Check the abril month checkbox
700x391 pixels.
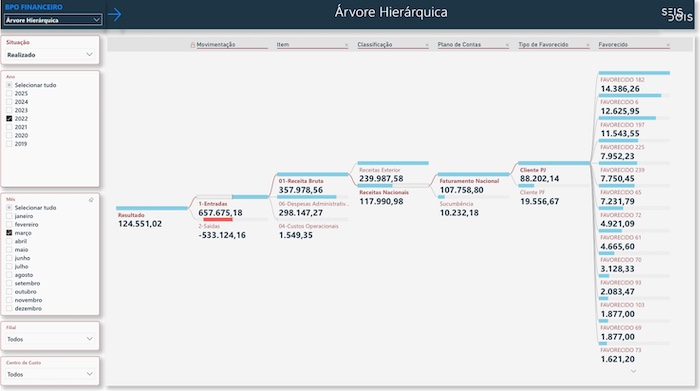click(x=9, y=241)
